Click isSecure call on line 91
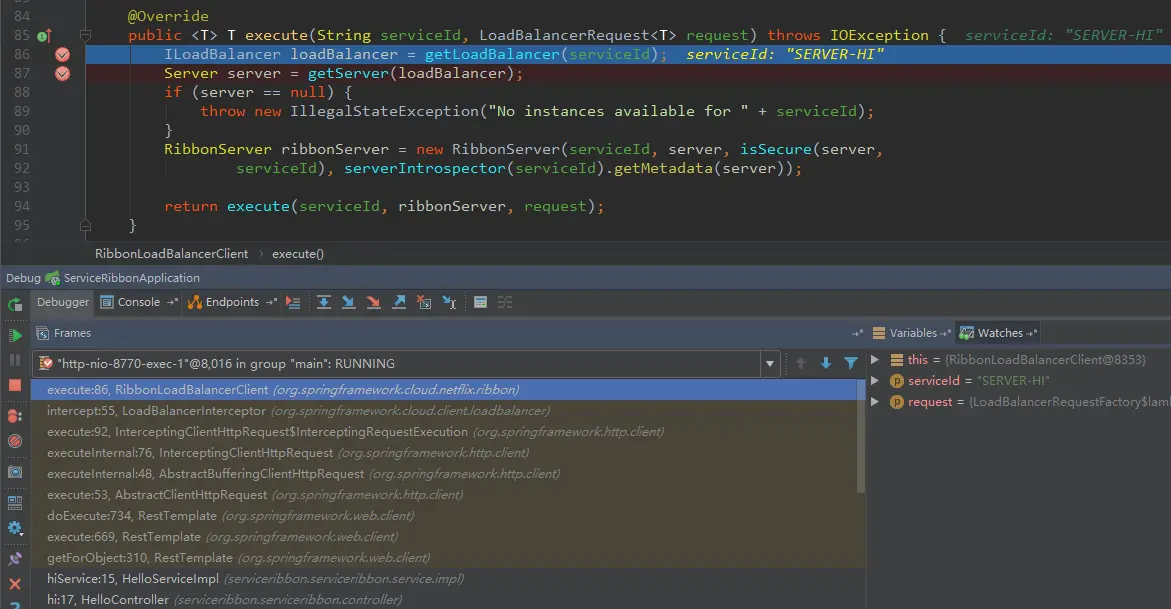 point(775,149)
